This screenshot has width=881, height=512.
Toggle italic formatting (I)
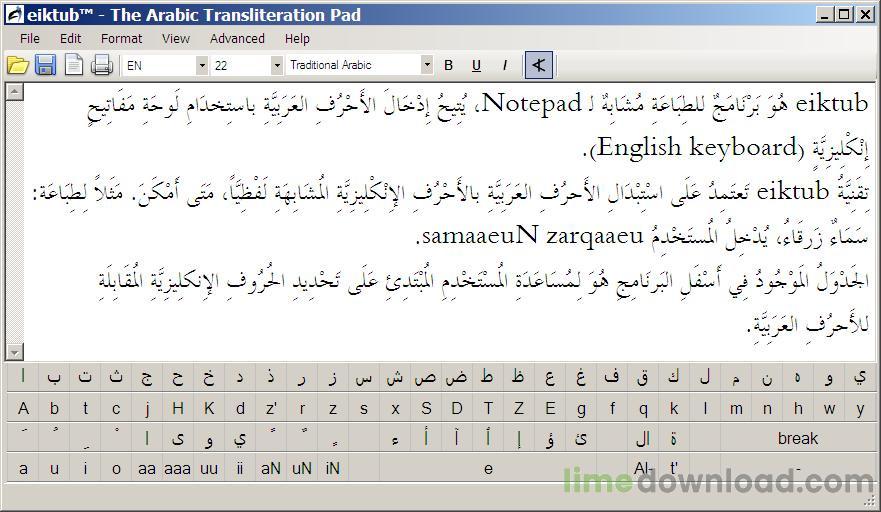(x=505, y=65)
